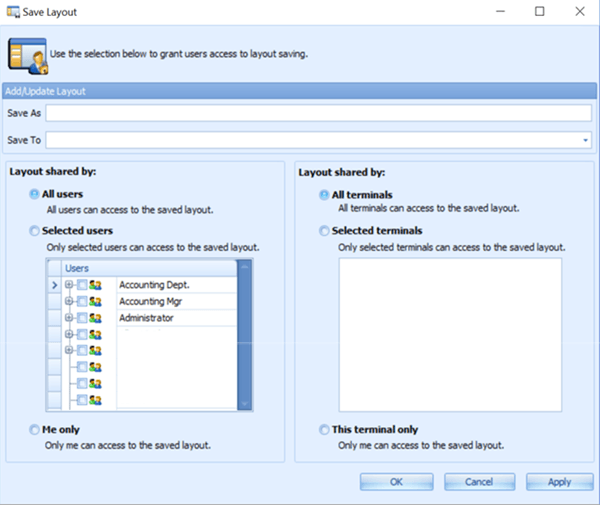
Task: Tick the Administrator checkbox
Action: coord(82,318)
